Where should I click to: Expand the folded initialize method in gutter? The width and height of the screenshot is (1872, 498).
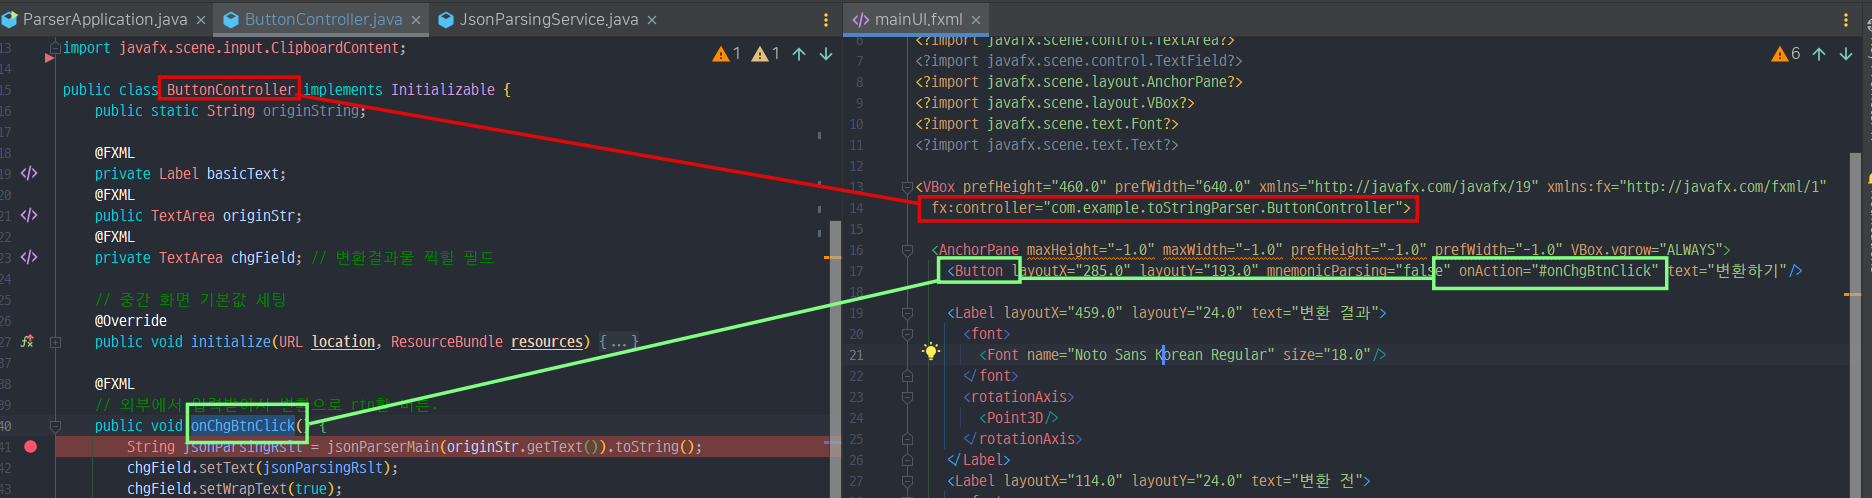tap(56, 342)
